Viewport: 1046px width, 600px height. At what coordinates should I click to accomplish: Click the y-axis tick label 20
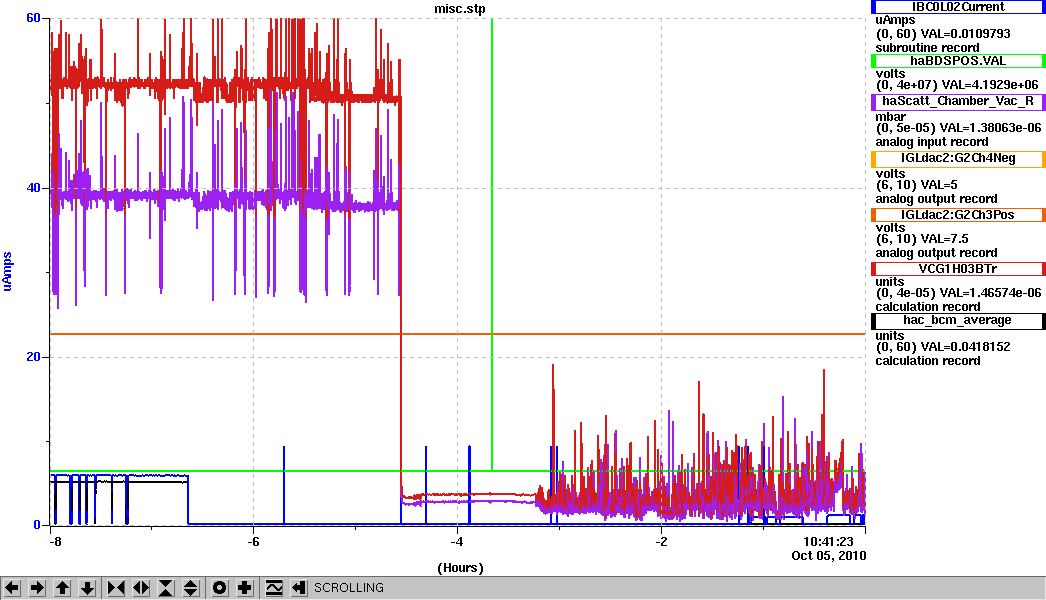point(33,356)
